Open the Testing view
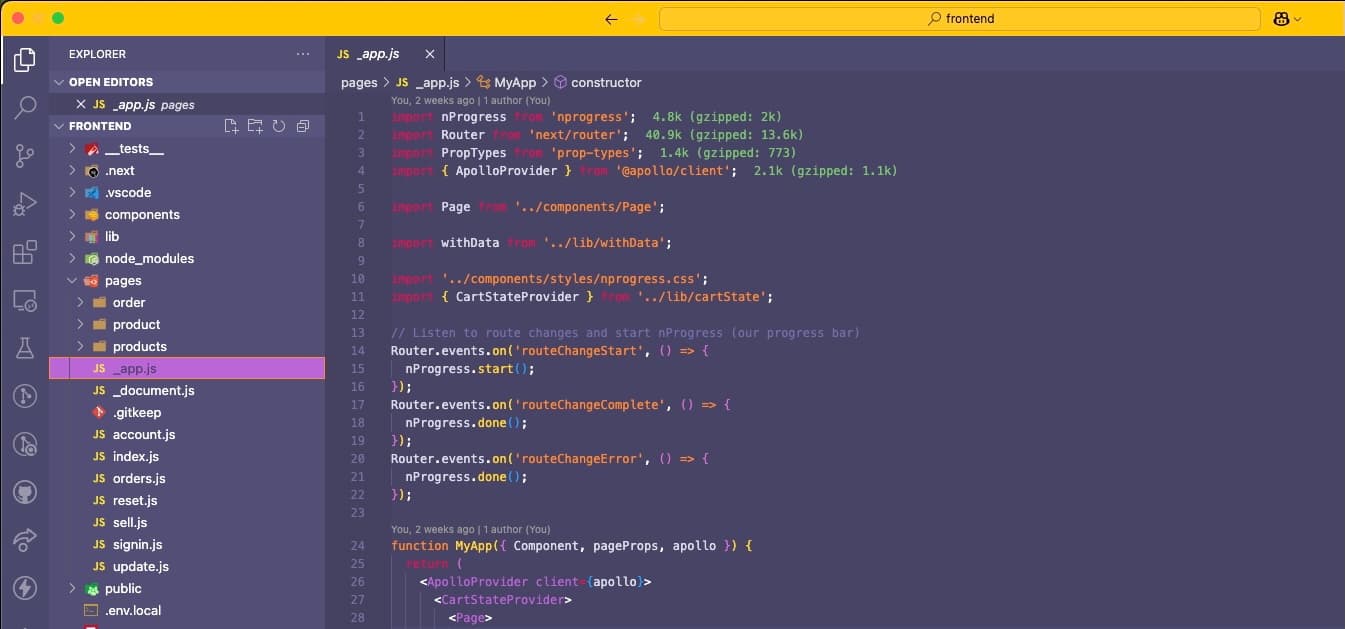The image size is (1345, 629). (24, 348)
